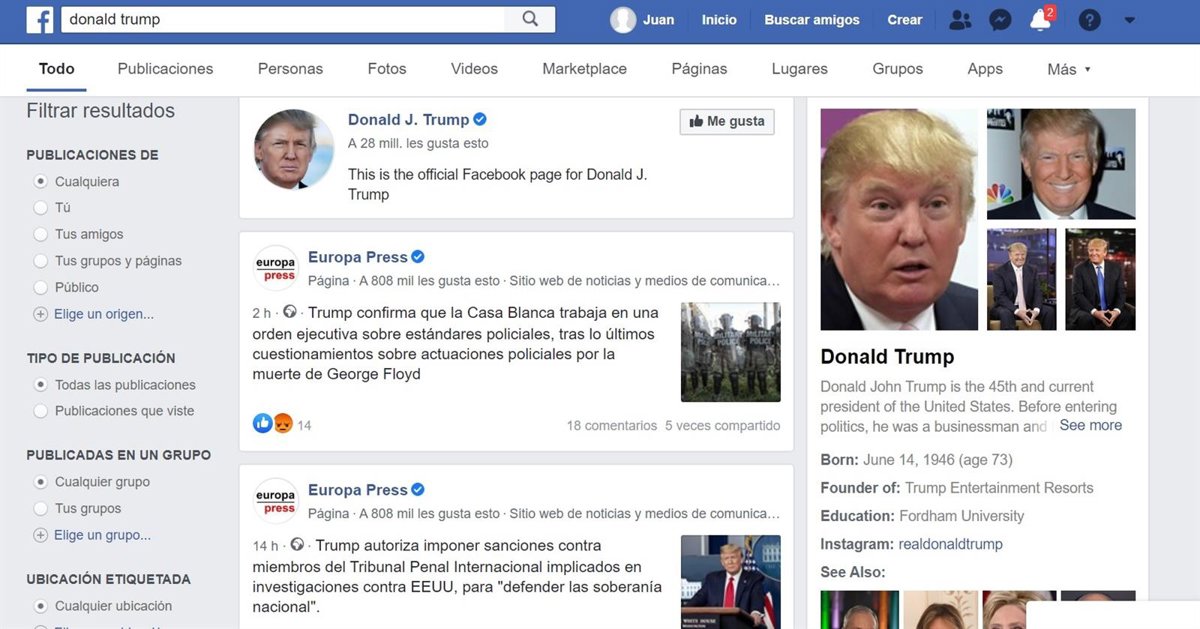Select 'Publicaciones que viste' radio option

41,411
